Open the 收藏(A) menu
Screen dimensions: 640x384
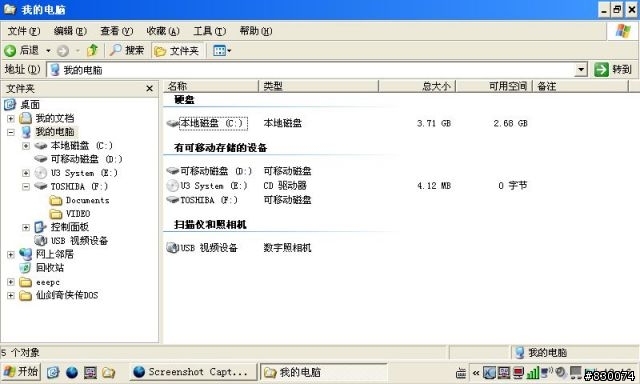tap(163, 31)
